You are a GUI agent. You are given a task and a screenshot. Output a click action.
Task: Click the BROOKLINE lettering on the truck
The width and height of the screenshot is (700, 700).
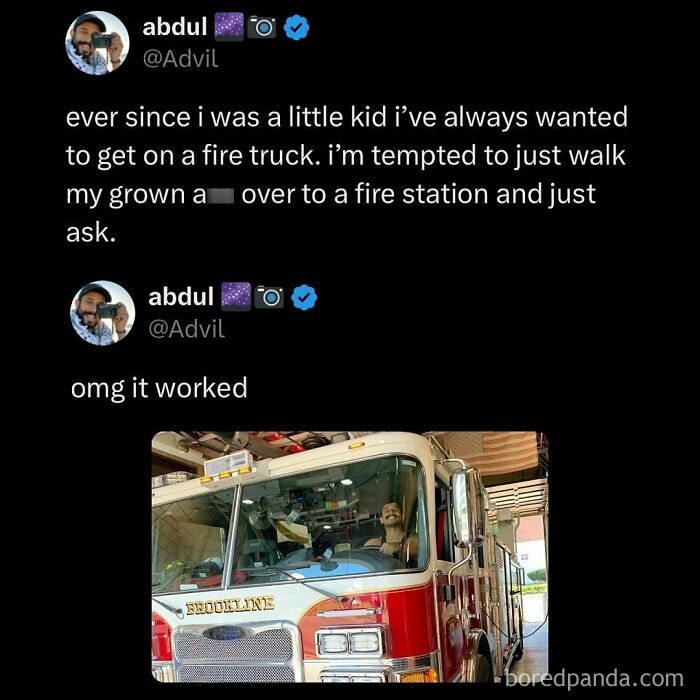(230, 606)
